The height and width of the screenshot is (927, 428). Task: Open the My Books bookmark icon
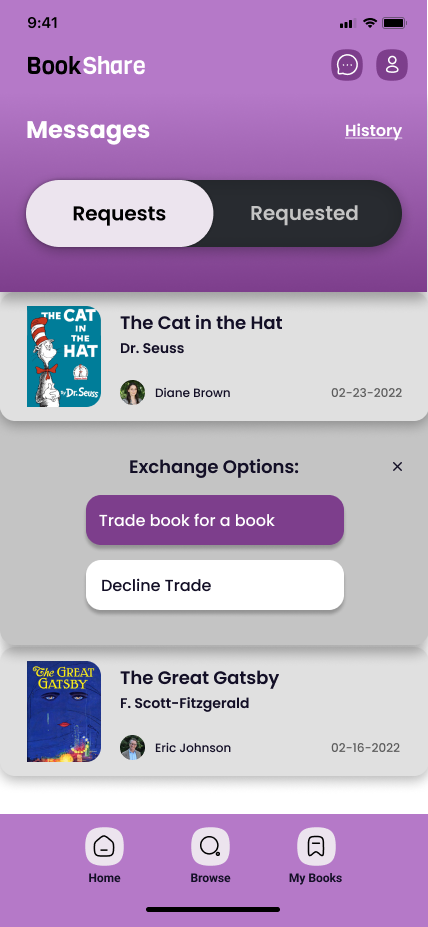pyautogui.click(x=316, y=846)
